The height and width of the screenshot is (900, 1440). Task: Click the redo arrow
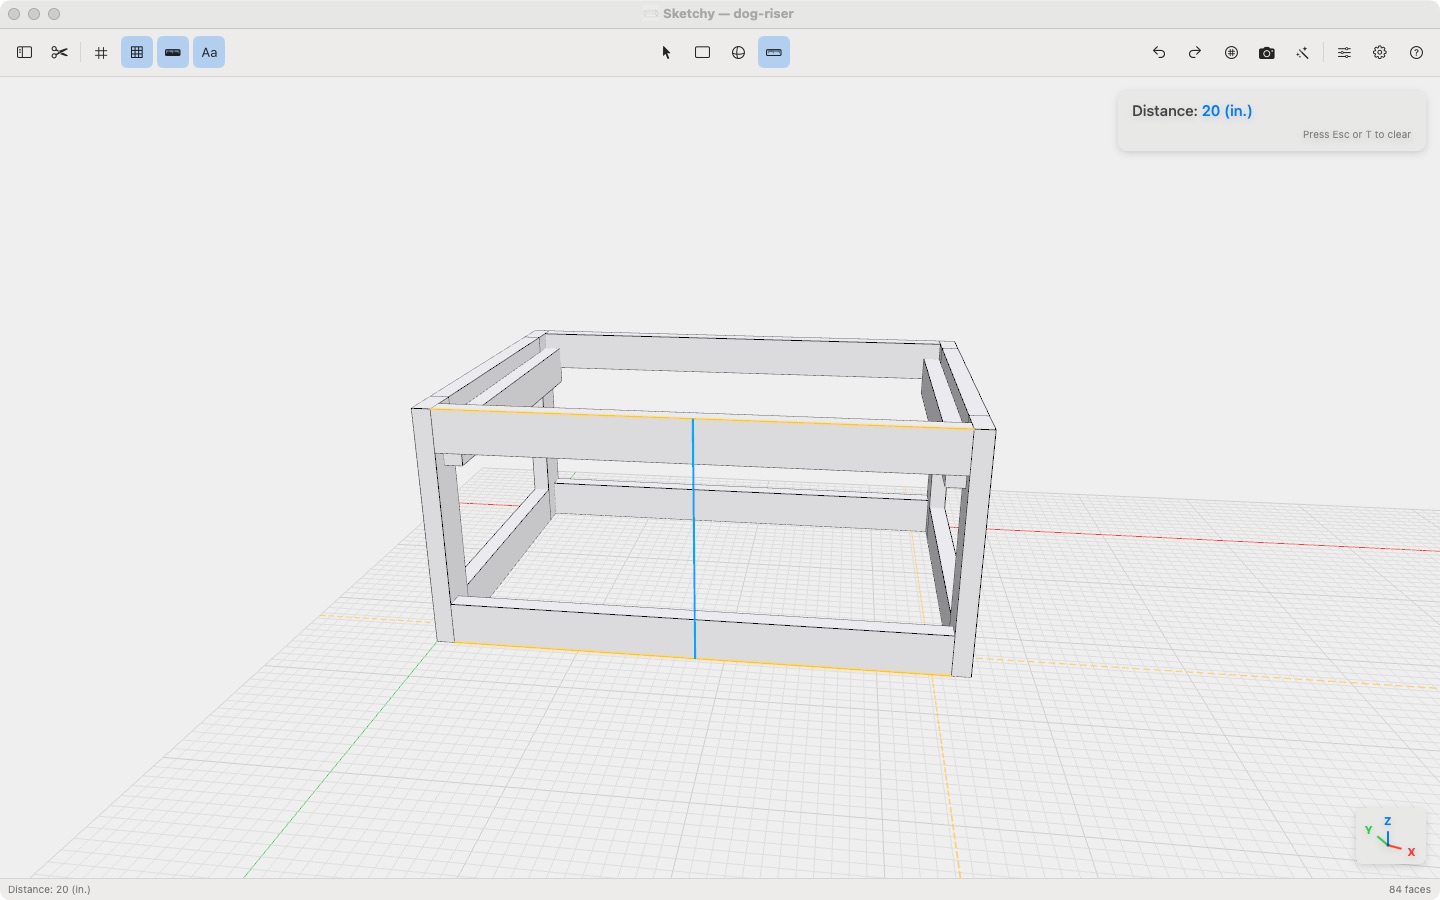[x=1195, y=53]
